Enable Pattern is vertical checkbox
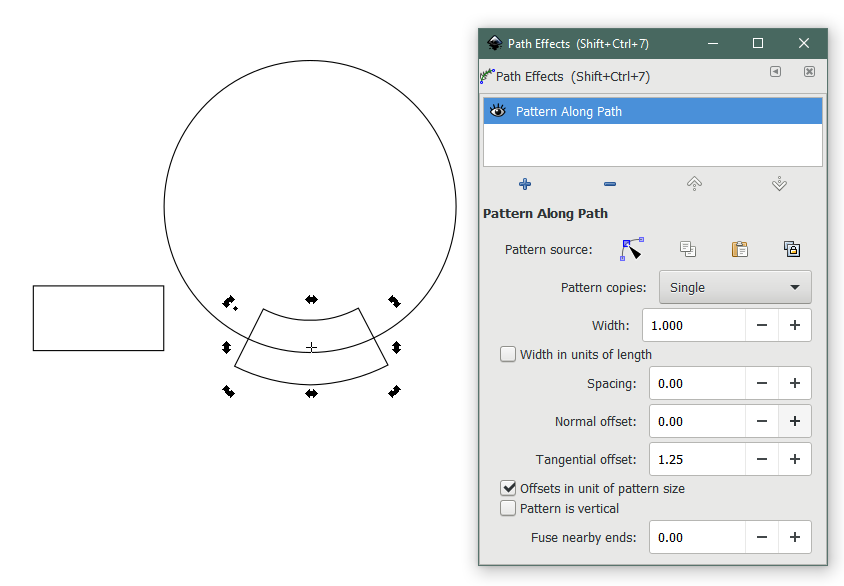The height and width of the screenshot is (586, 844). 509,508
